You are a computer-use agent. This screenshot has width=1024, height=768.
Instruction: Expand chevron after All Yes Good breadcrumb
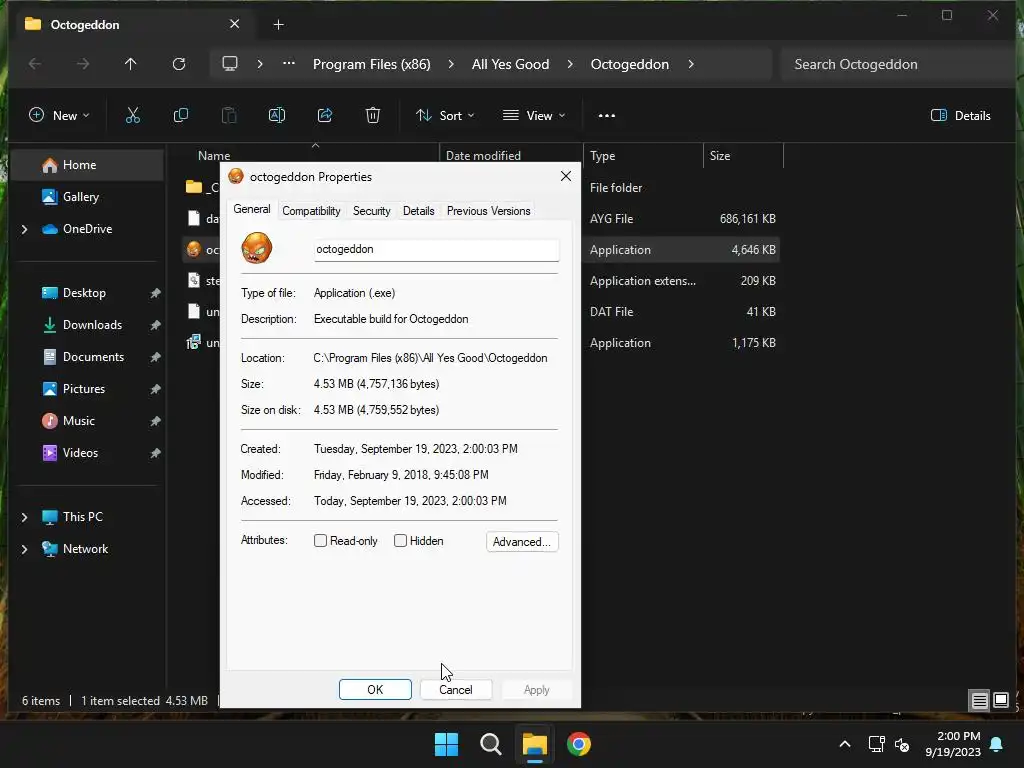click(x=570, y=64)
